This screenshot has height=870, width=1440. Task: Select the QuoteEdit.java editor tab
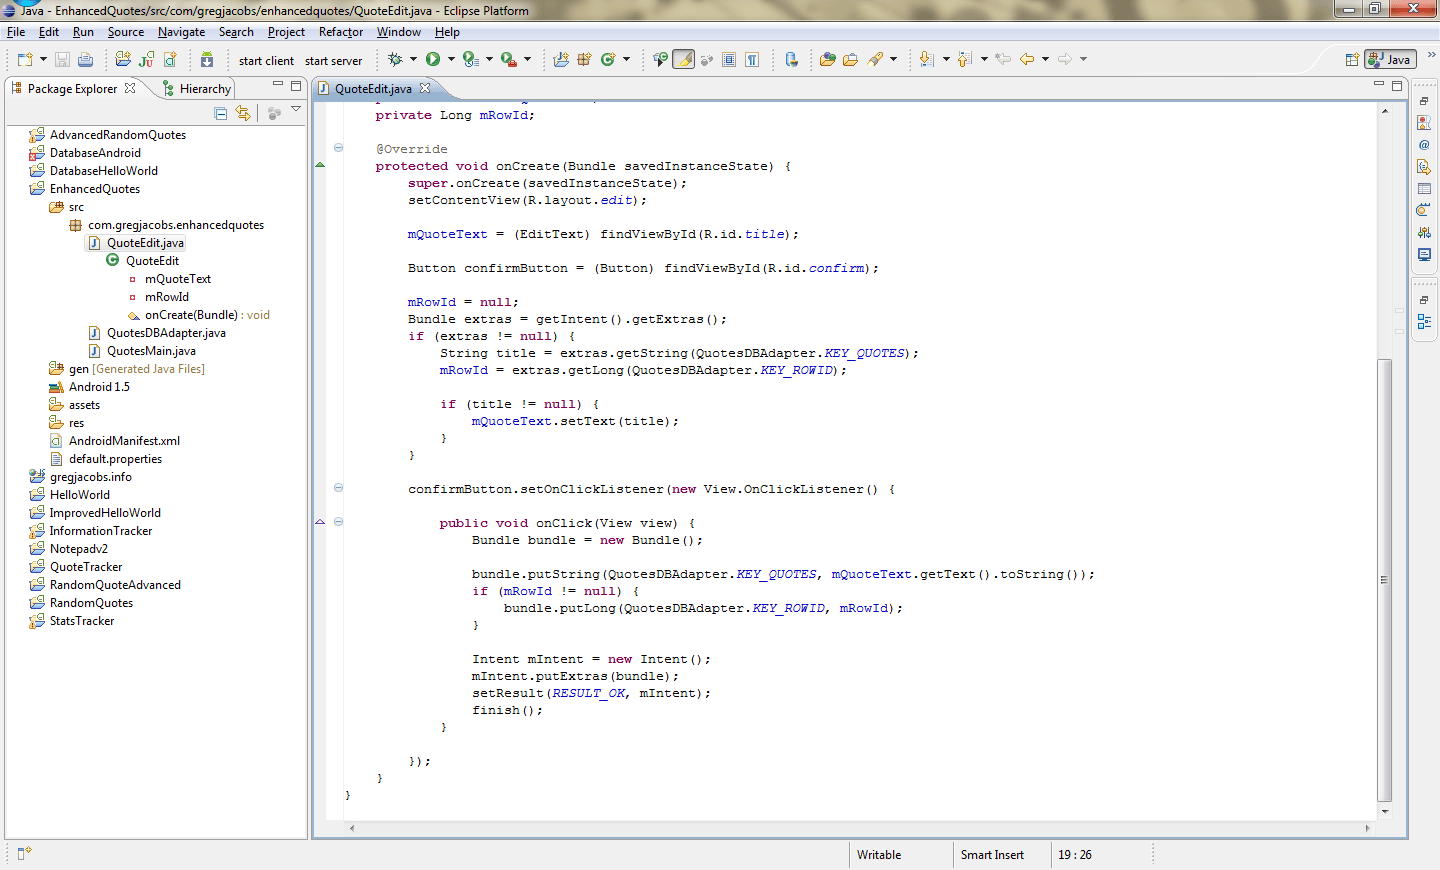pyautogui.click(x=373, y=89)
